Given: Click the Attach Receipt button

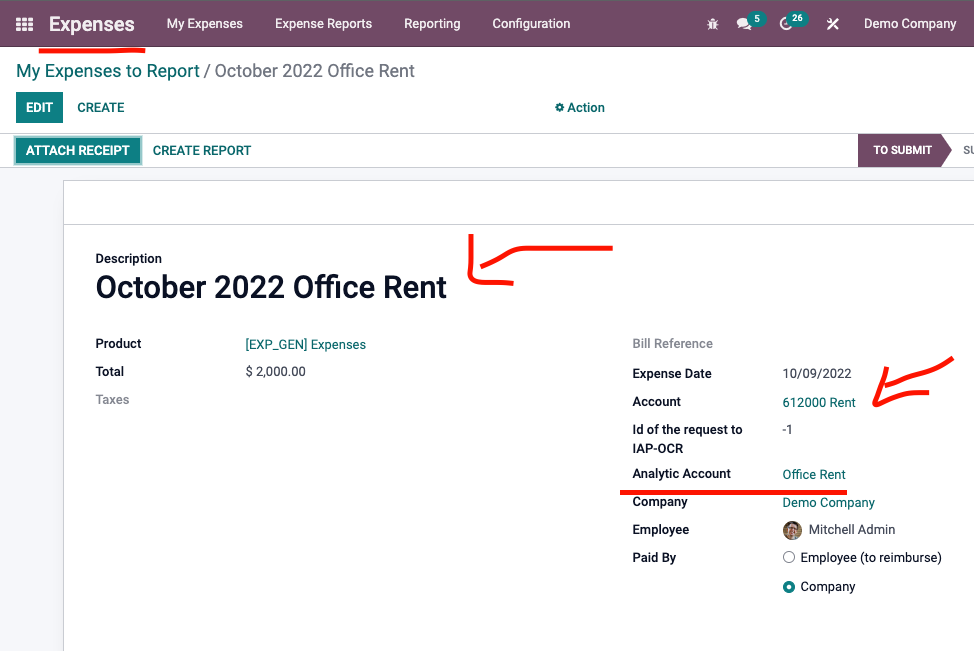Looking at the screenshot, I should (78, 151).
